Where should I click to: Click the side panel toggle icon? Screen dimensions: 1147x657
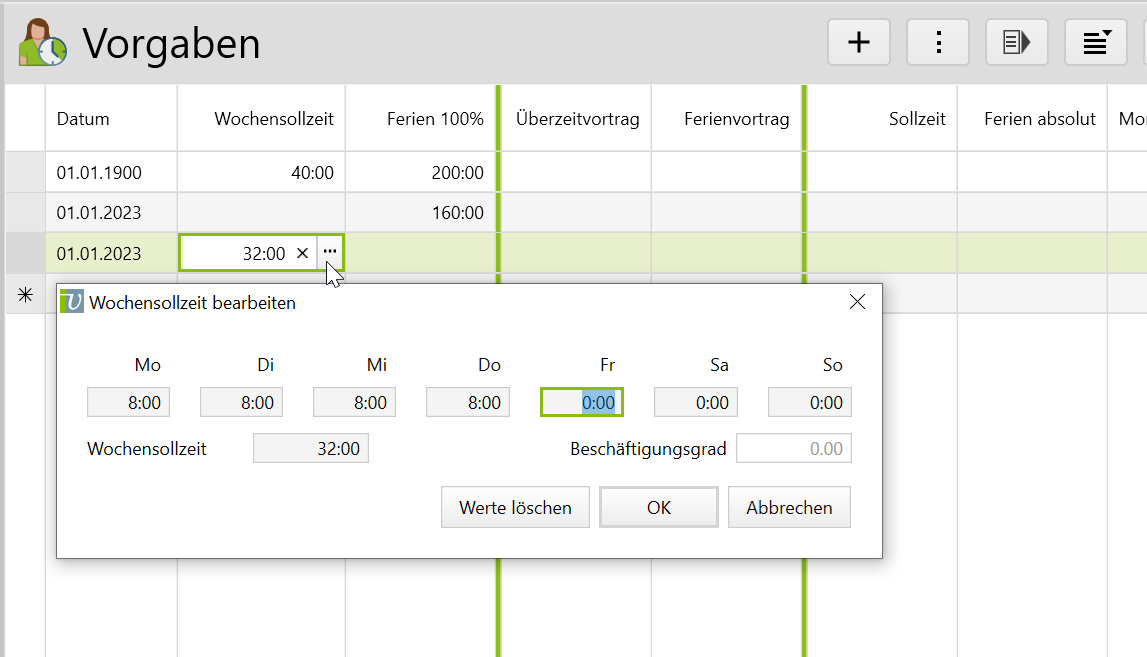pyautogui.click(x=1016, y=42)
